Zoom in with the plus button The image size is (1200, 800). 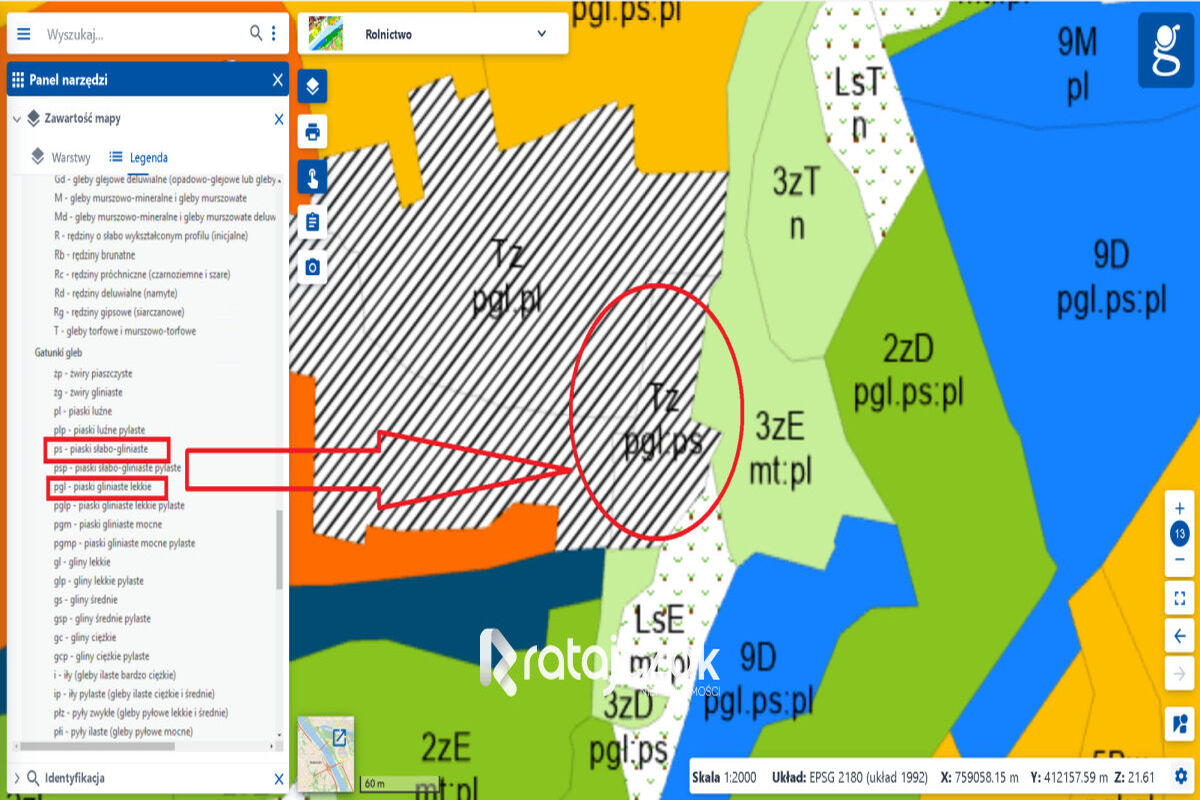1180,508
